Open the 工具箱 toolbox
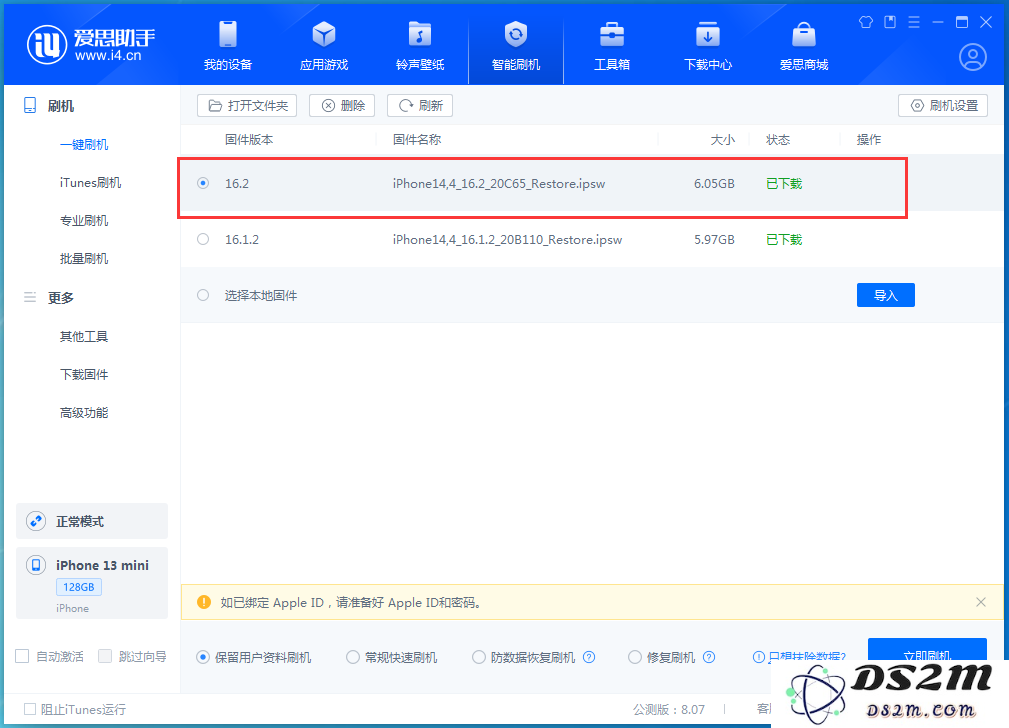The image size is (1009, 728). (611, 46)
